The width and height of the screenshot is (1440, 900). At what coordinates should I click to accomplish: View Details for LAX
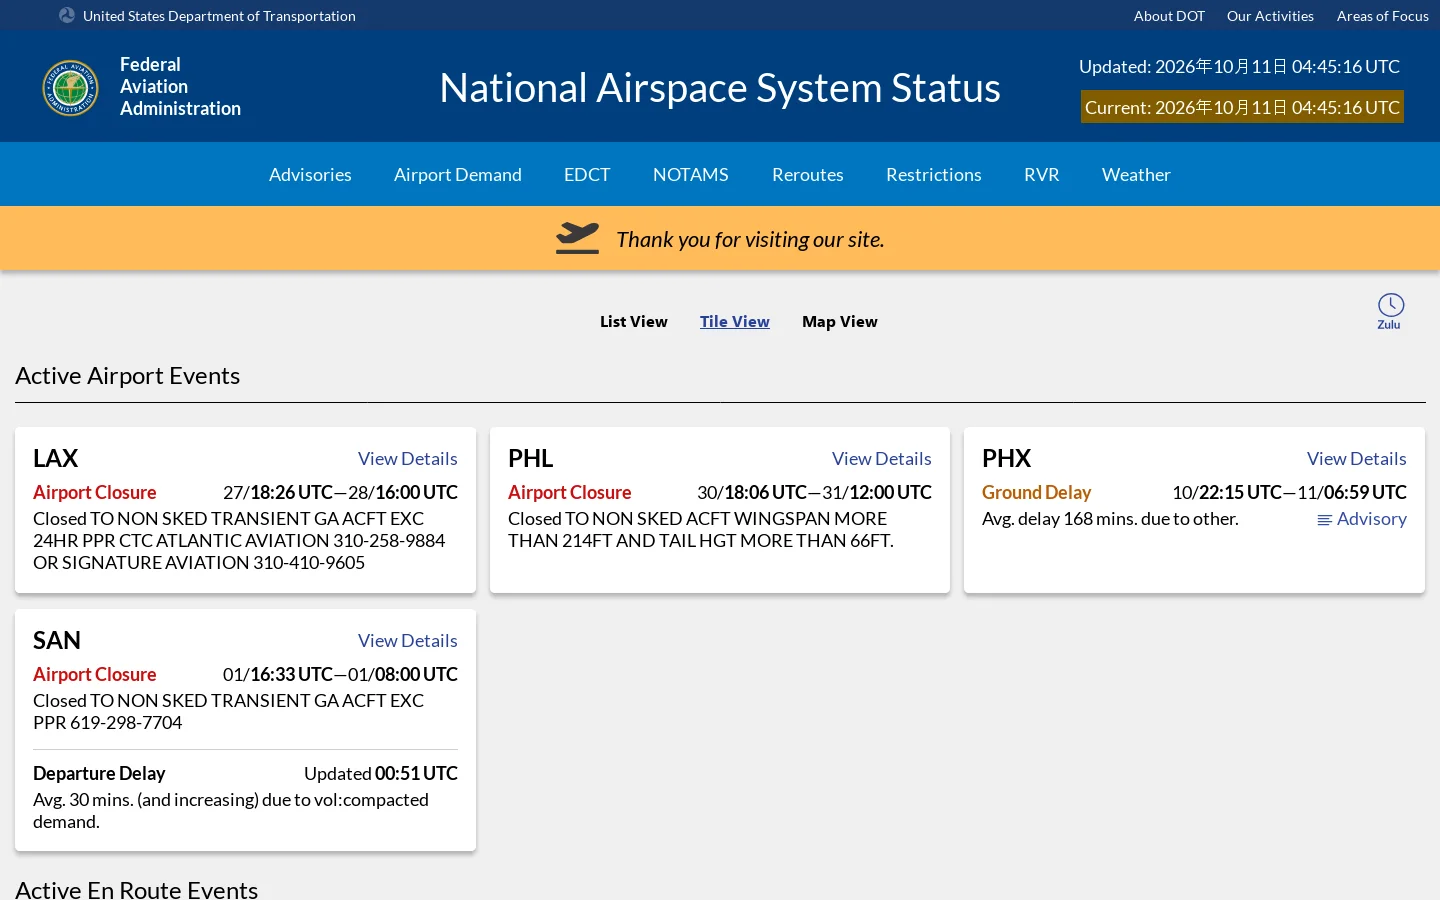point(408,458)
